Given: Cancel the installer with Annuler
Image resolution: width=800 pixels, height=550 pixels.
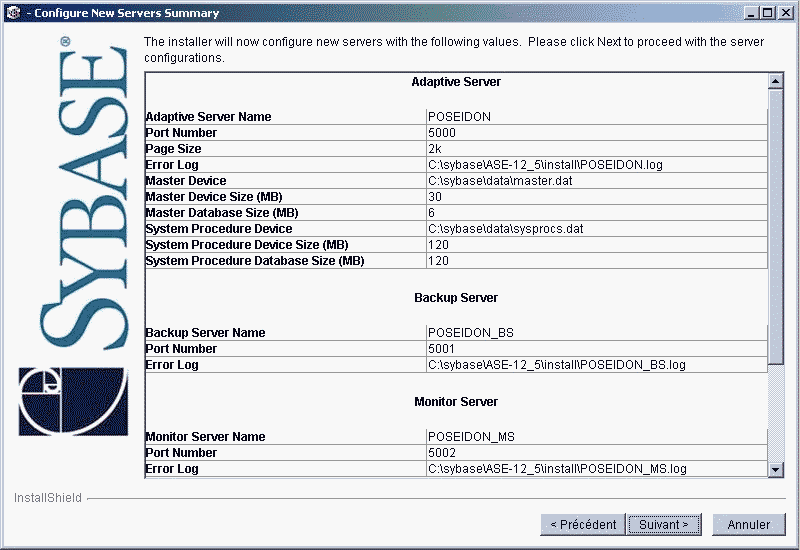Looking at the screenshot, I should [749, 524].
